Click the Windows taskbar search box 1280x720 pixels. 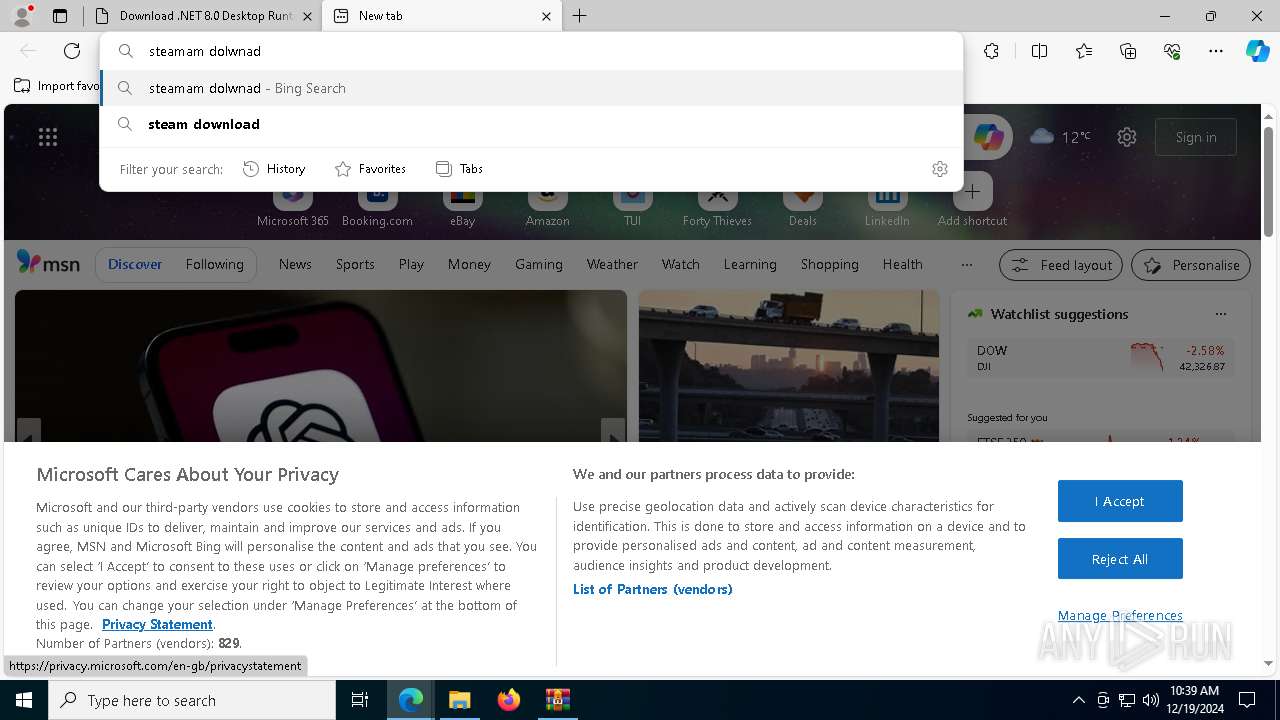(x=192, y=700)
